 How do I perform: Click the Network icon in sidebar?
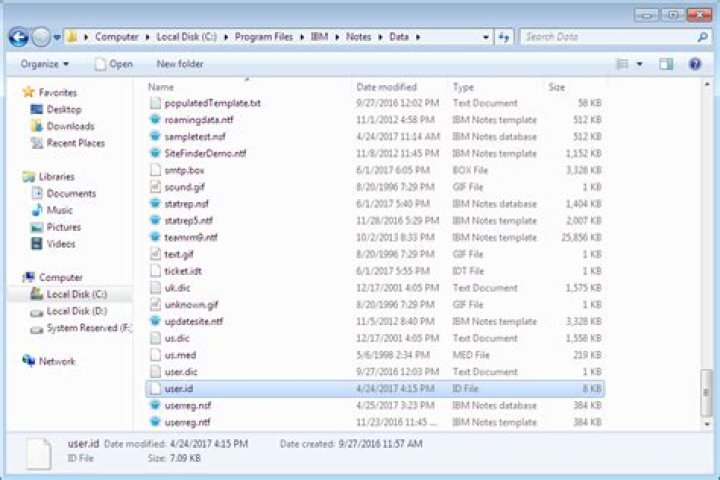click(x=28, y=361)
